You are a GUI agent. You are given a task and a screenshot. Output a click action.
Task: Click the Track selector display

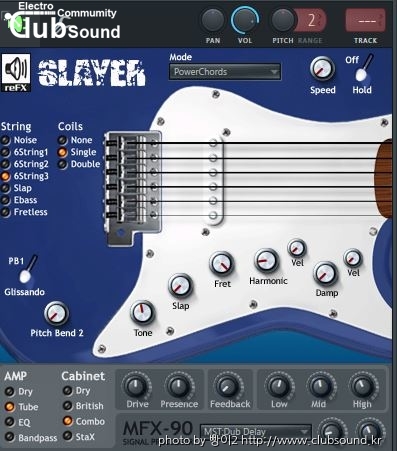point(366,20)
